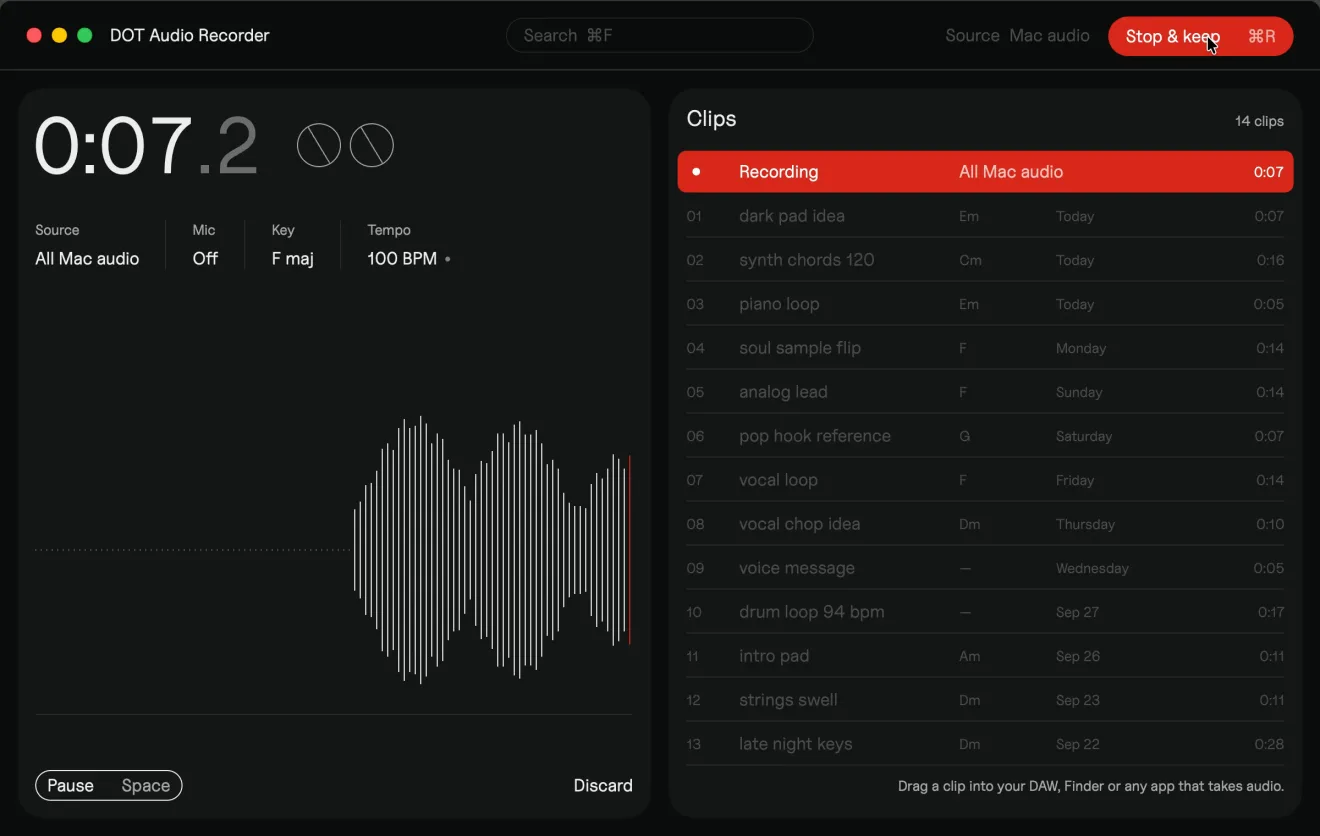The width and height of the screenshot is (1320, 836).
Task: Click the recording waveform display
Action: [x=333, y=550]
